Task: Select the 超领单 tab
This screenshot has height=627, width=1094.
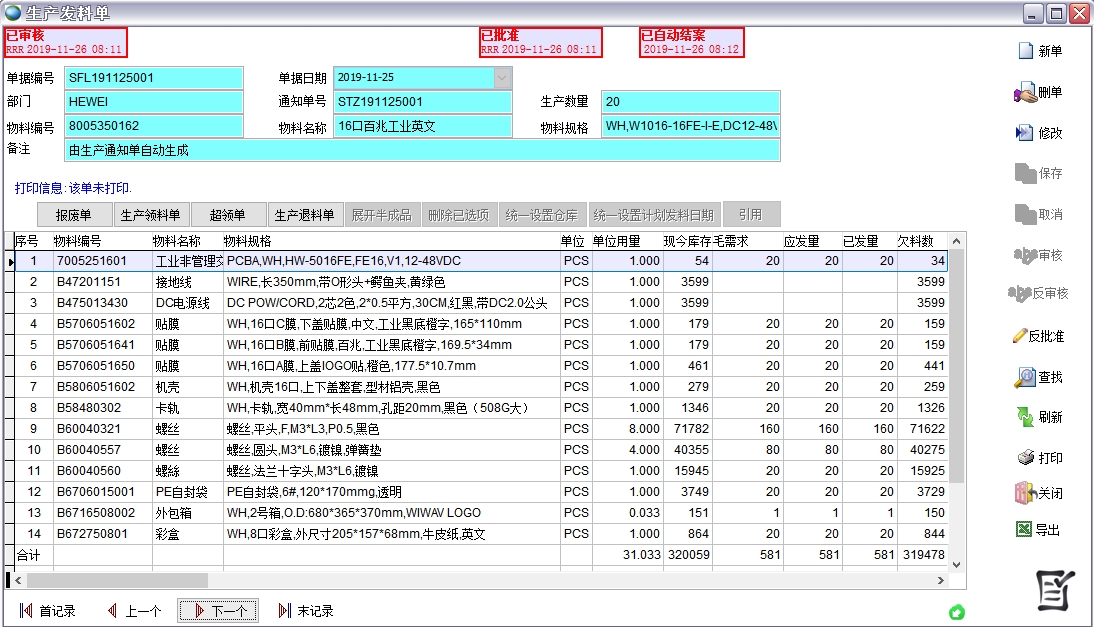Action: [x=227, y=215]
